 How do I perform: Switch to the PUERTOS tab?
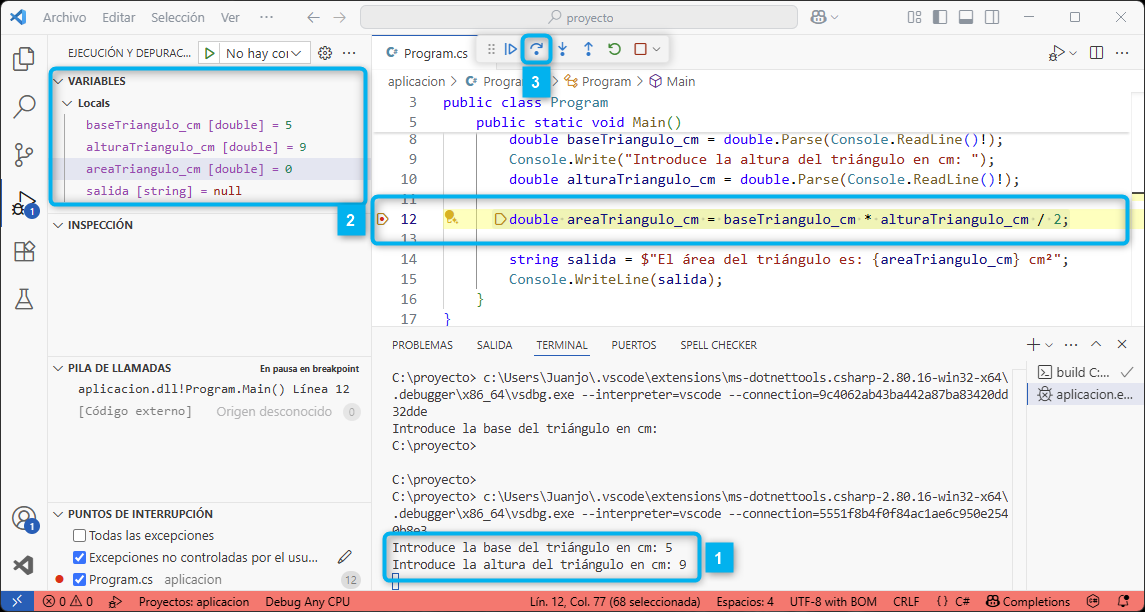coord(634,345)
